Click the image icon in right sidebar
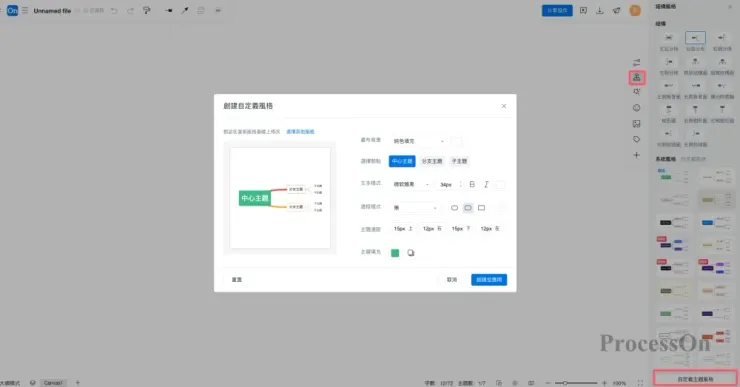The image size is (740, 387). (x=637, y=124)
